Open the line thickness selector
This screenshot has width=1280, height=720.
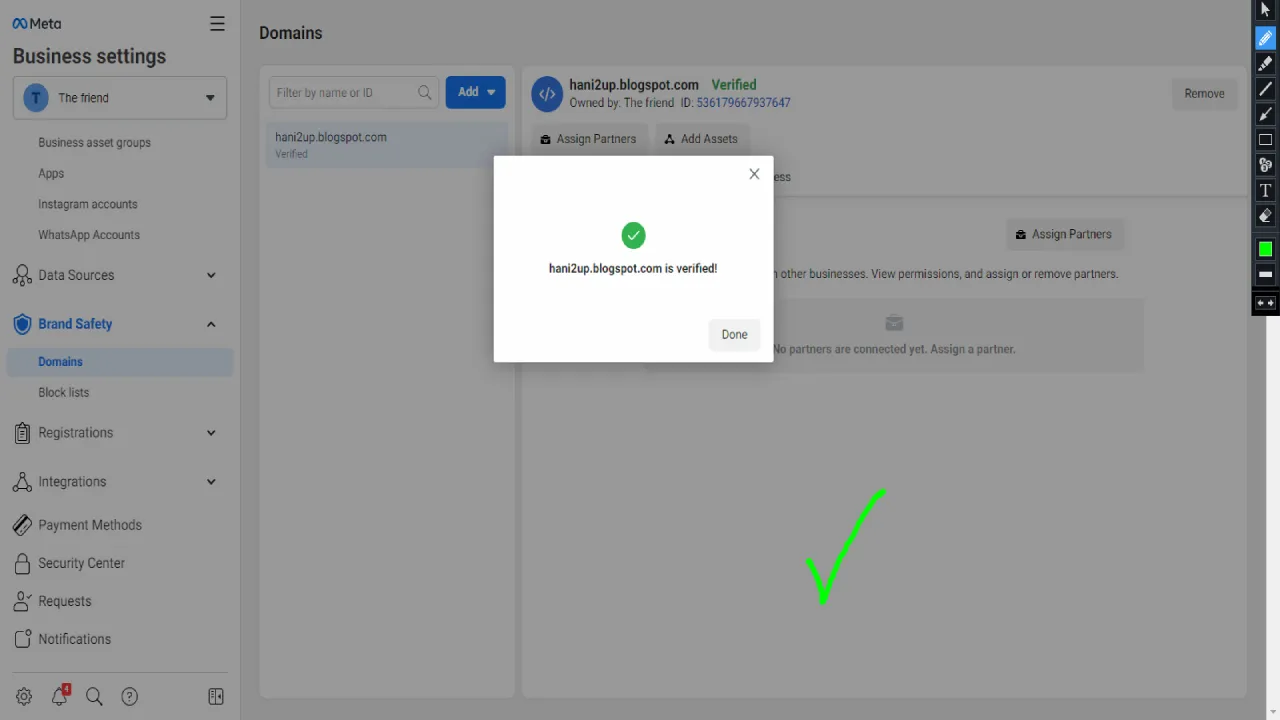pyautogui.click(x=1265, y=274)
